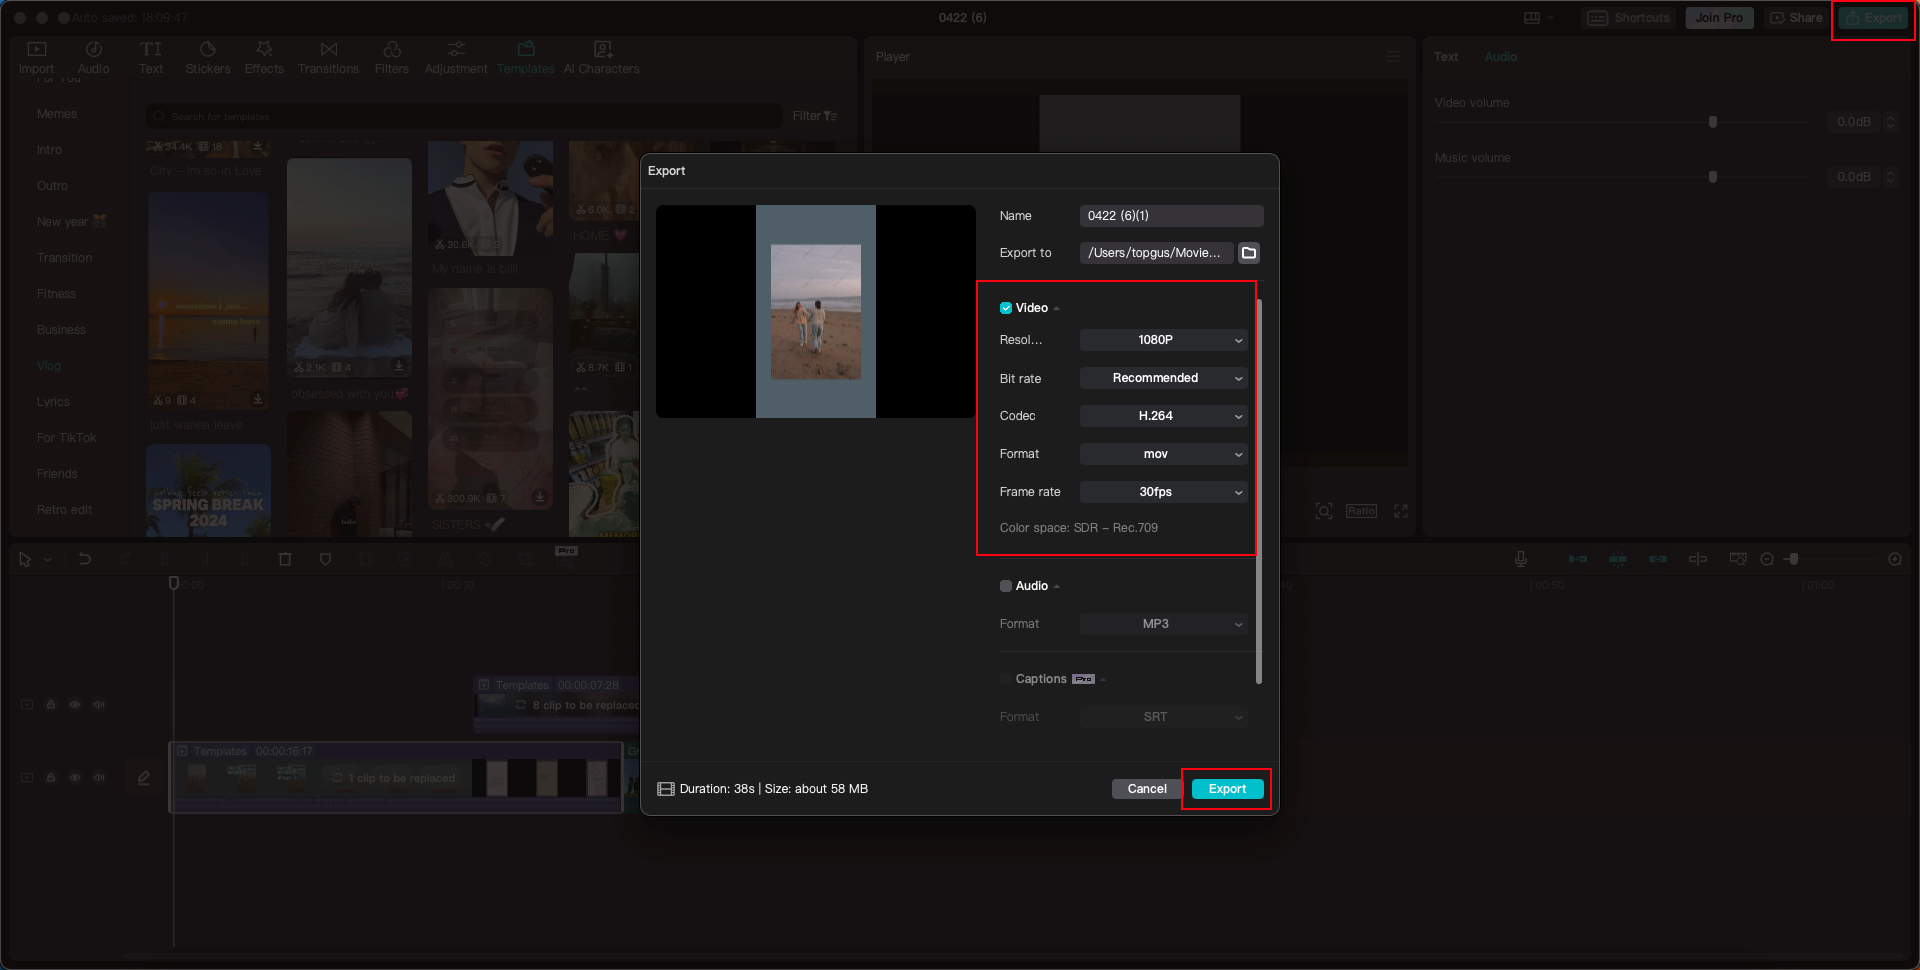Click the Effects icon in the toolbar
This screenshot has height=970, width=1920.
tap(264, 48)
